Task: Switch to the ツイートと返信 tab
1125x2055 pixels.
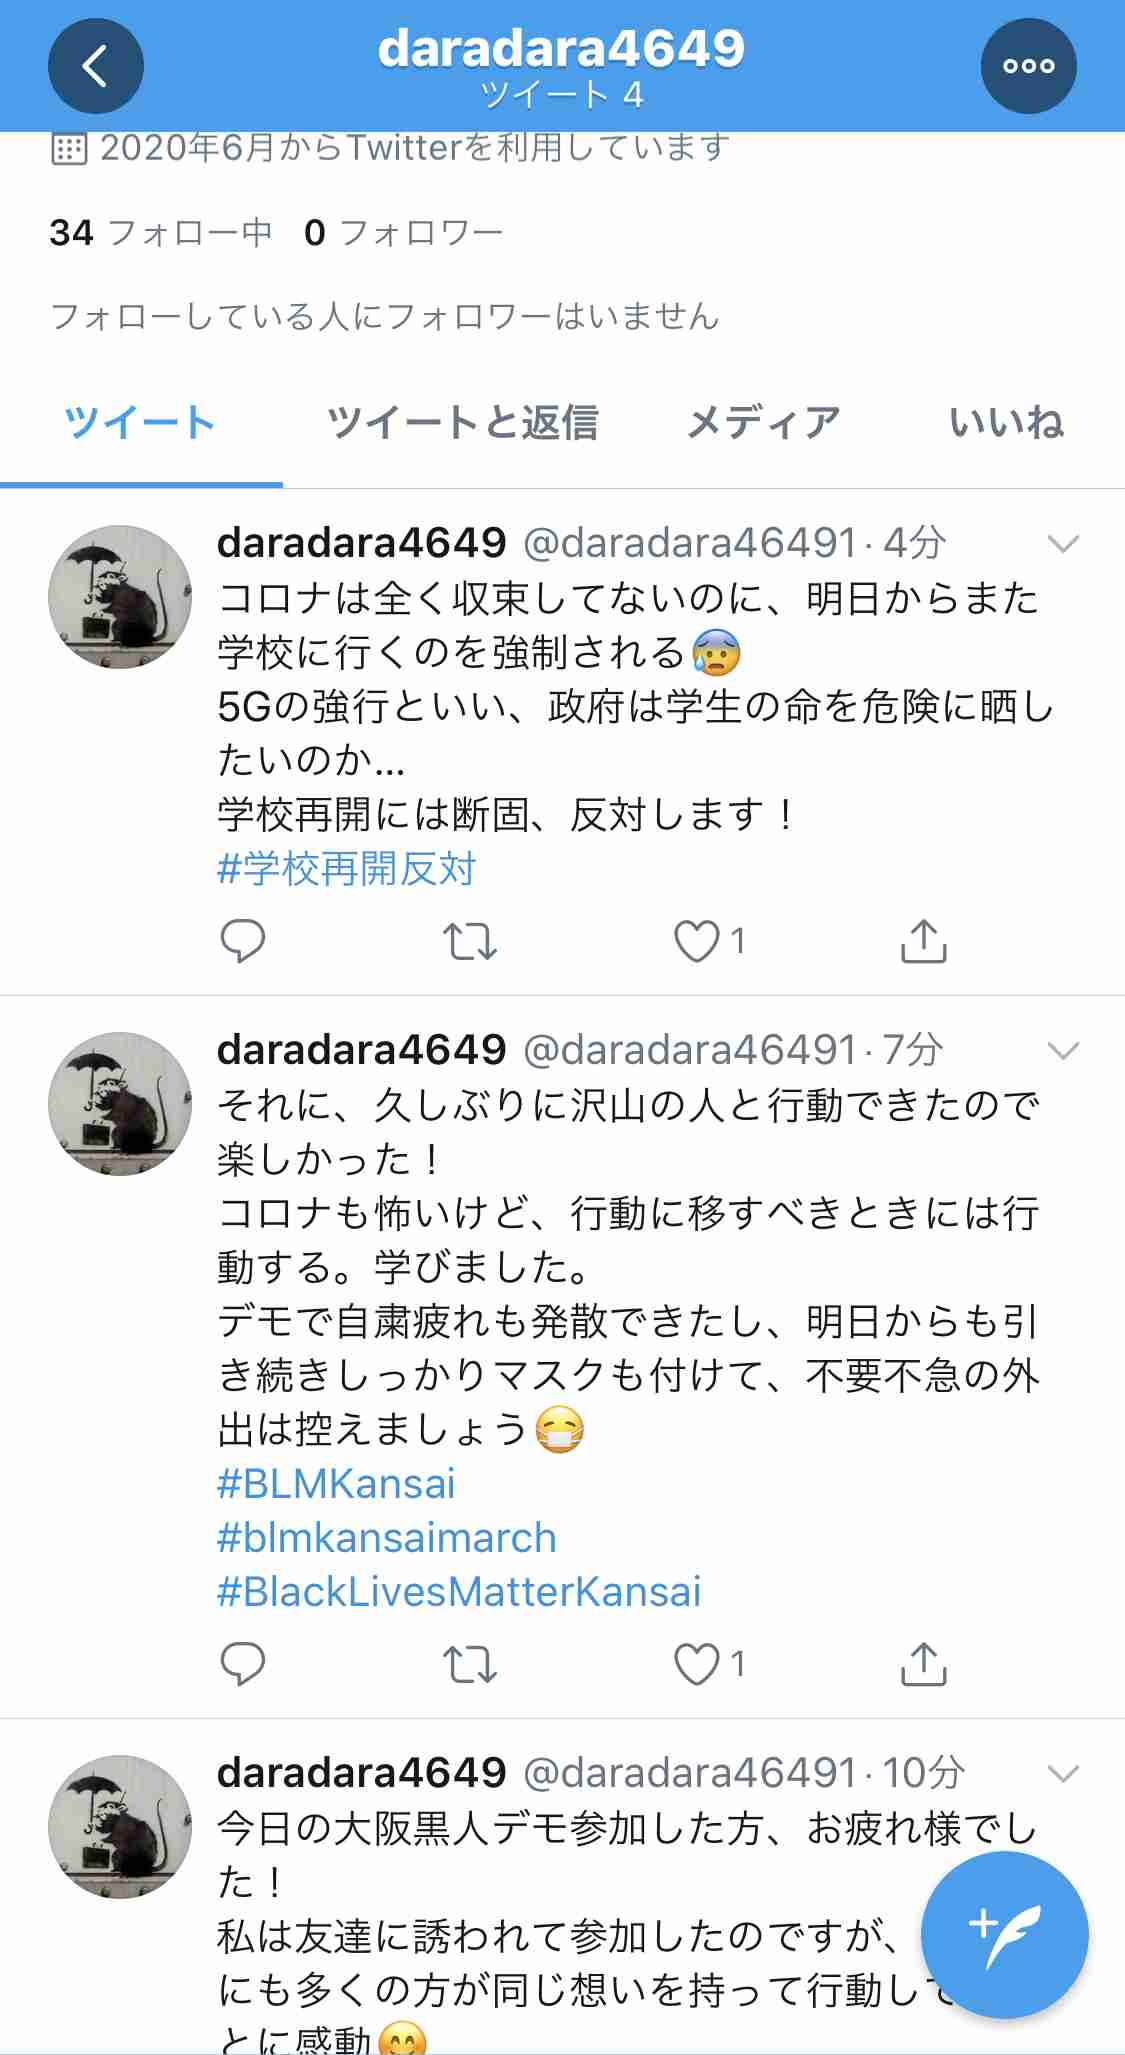Action: [x=462, y=423]
